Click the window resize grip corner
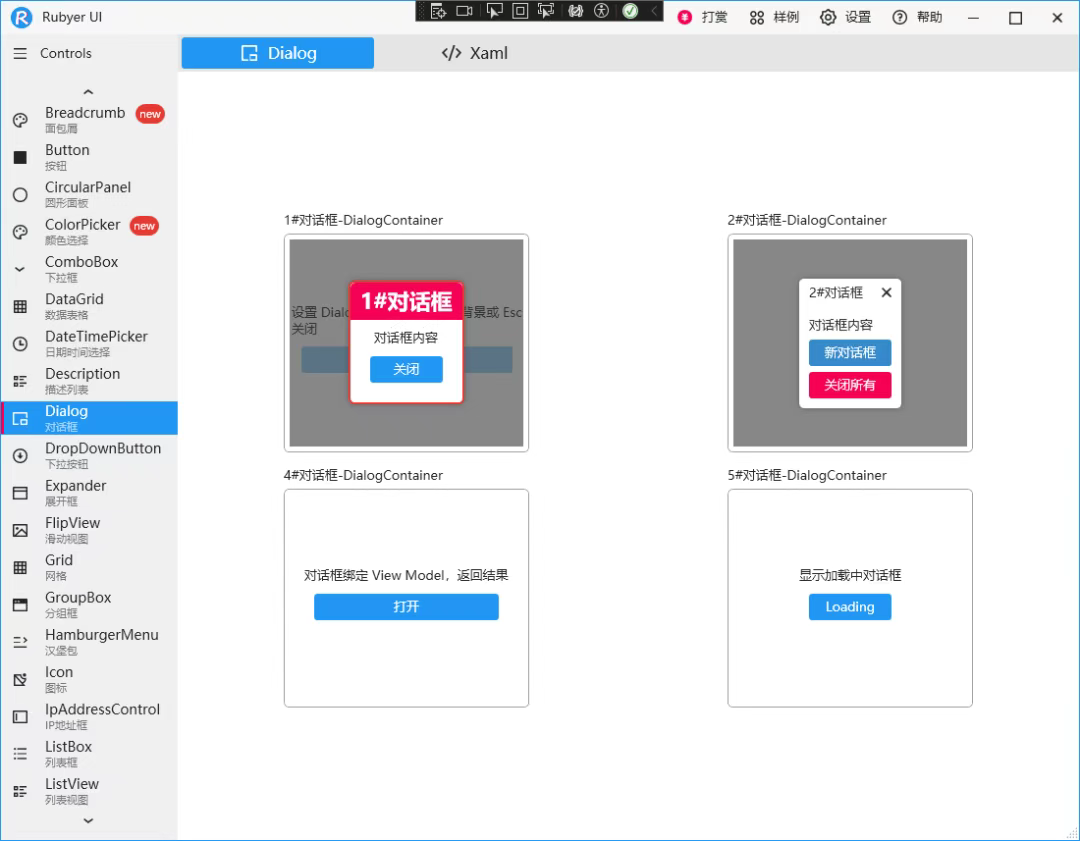Image resolution: width=1080 pixels, height=841 pixels. pos(1071,833)
